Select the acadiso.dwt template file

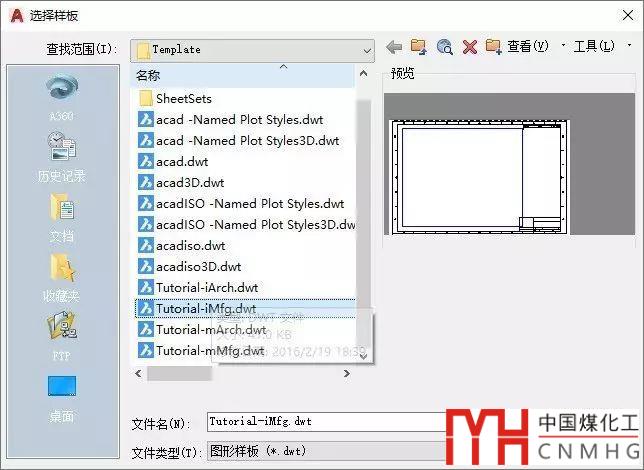point(190,245)
